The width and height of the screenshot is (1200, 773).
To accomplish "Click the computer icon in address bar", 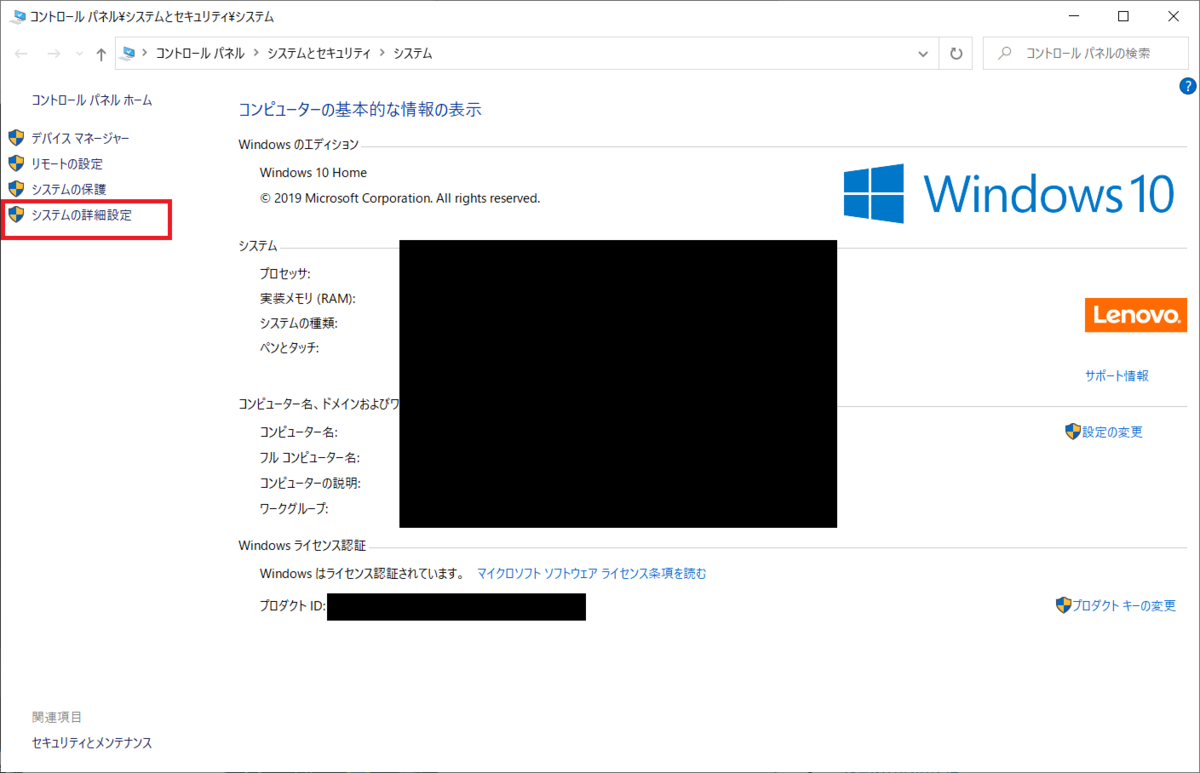I will (128, 53).
